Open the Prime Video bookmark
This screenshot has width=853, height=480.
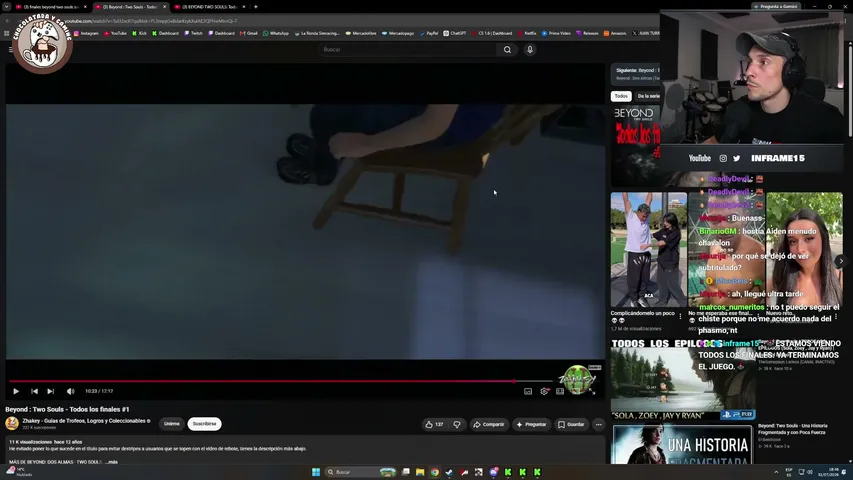point(556,33)
